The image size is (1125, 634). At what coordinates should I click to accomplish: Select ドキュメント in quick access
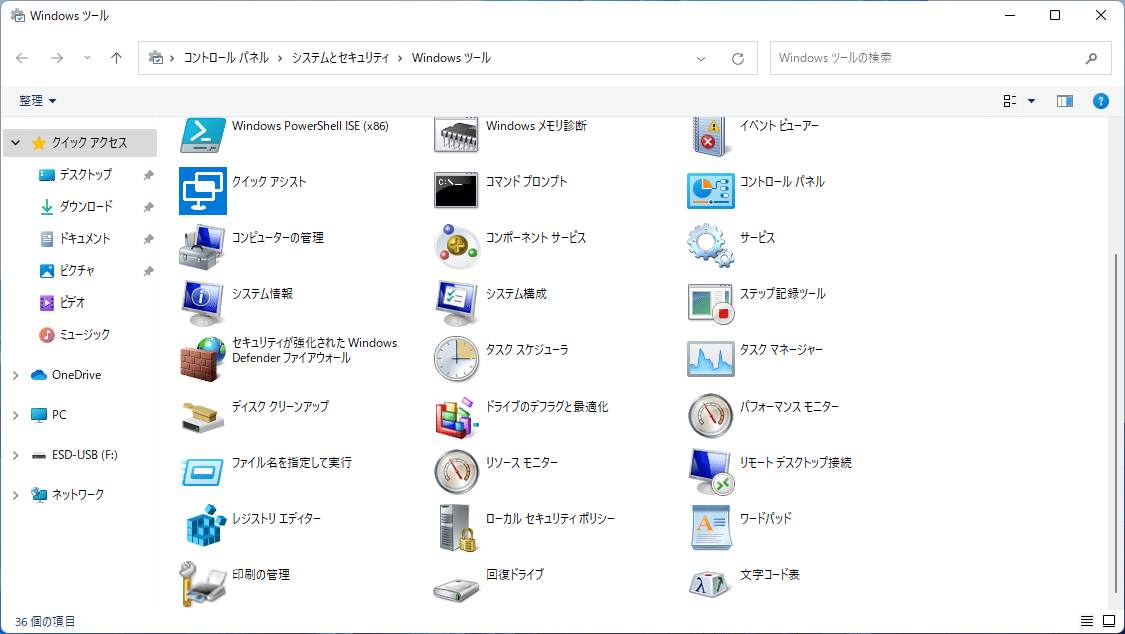[85, 239]
